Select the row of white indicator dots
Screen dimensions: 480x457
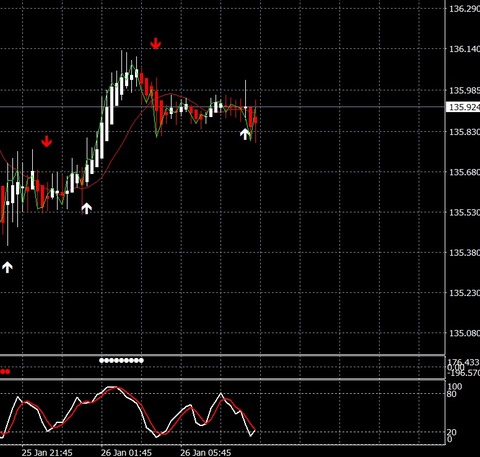(x=121, y=360)
